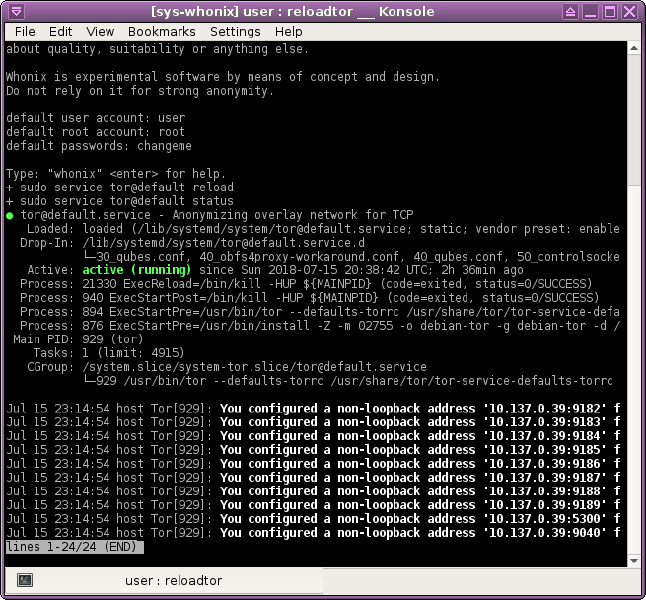Click 'sudo service tor@default reload' line

[x=120, y=187]
